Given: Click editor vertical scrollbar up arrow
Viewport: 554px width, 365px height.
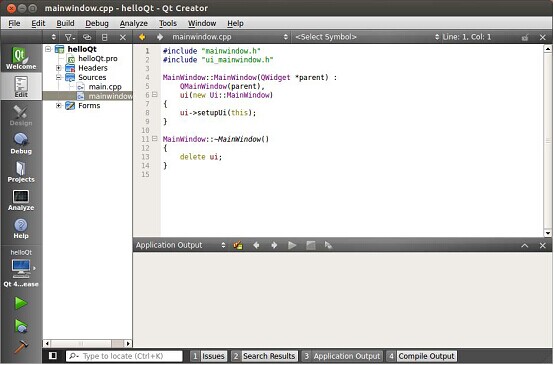Looking at the screenshot, I should click(x=548, y=49).
